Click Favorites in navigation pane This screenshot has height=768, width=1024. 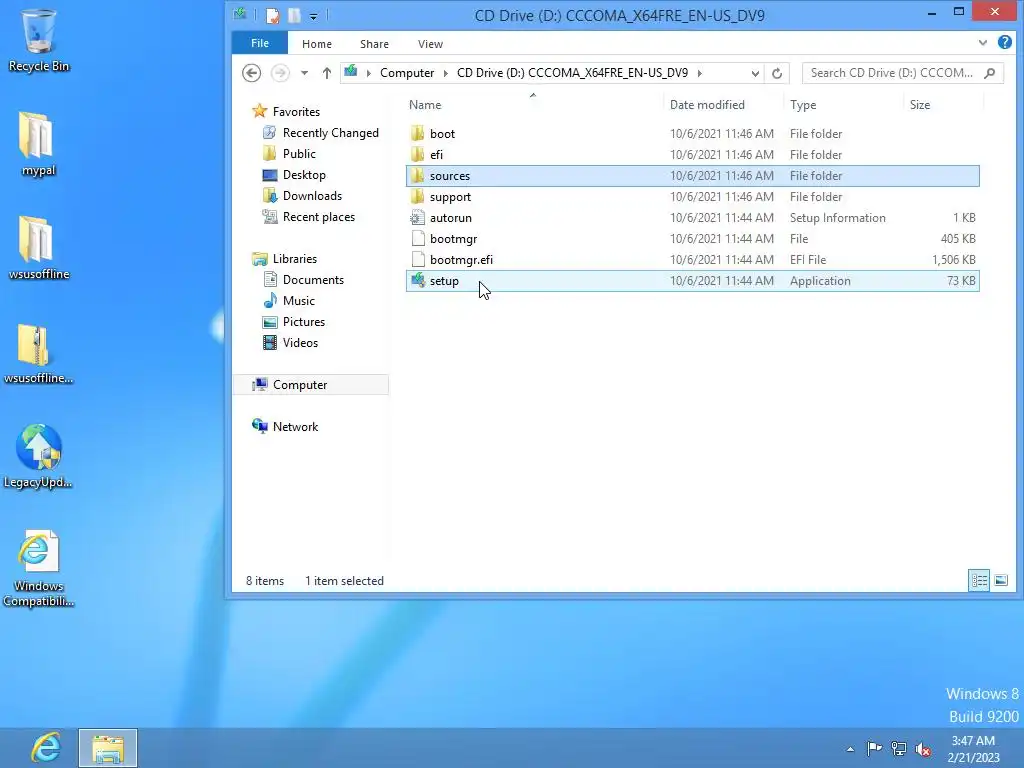[x=296, y=112]
